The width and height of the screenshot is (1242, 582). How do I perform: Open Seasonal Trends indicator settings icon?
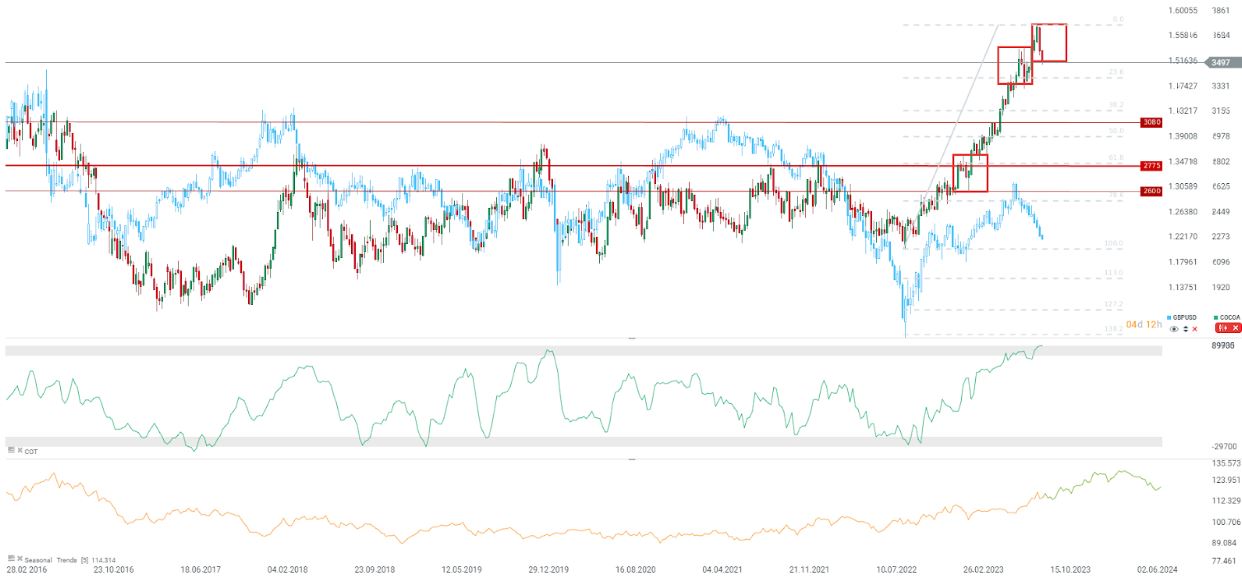(11, 558)
